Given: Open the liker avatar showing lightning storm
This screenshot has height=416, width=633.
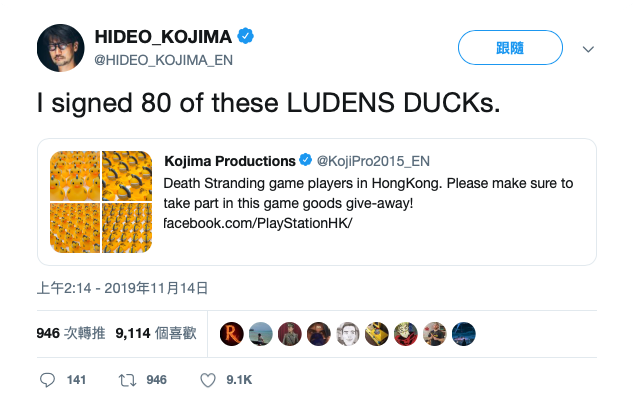Looking at the screenshot, I should [463, 333].
